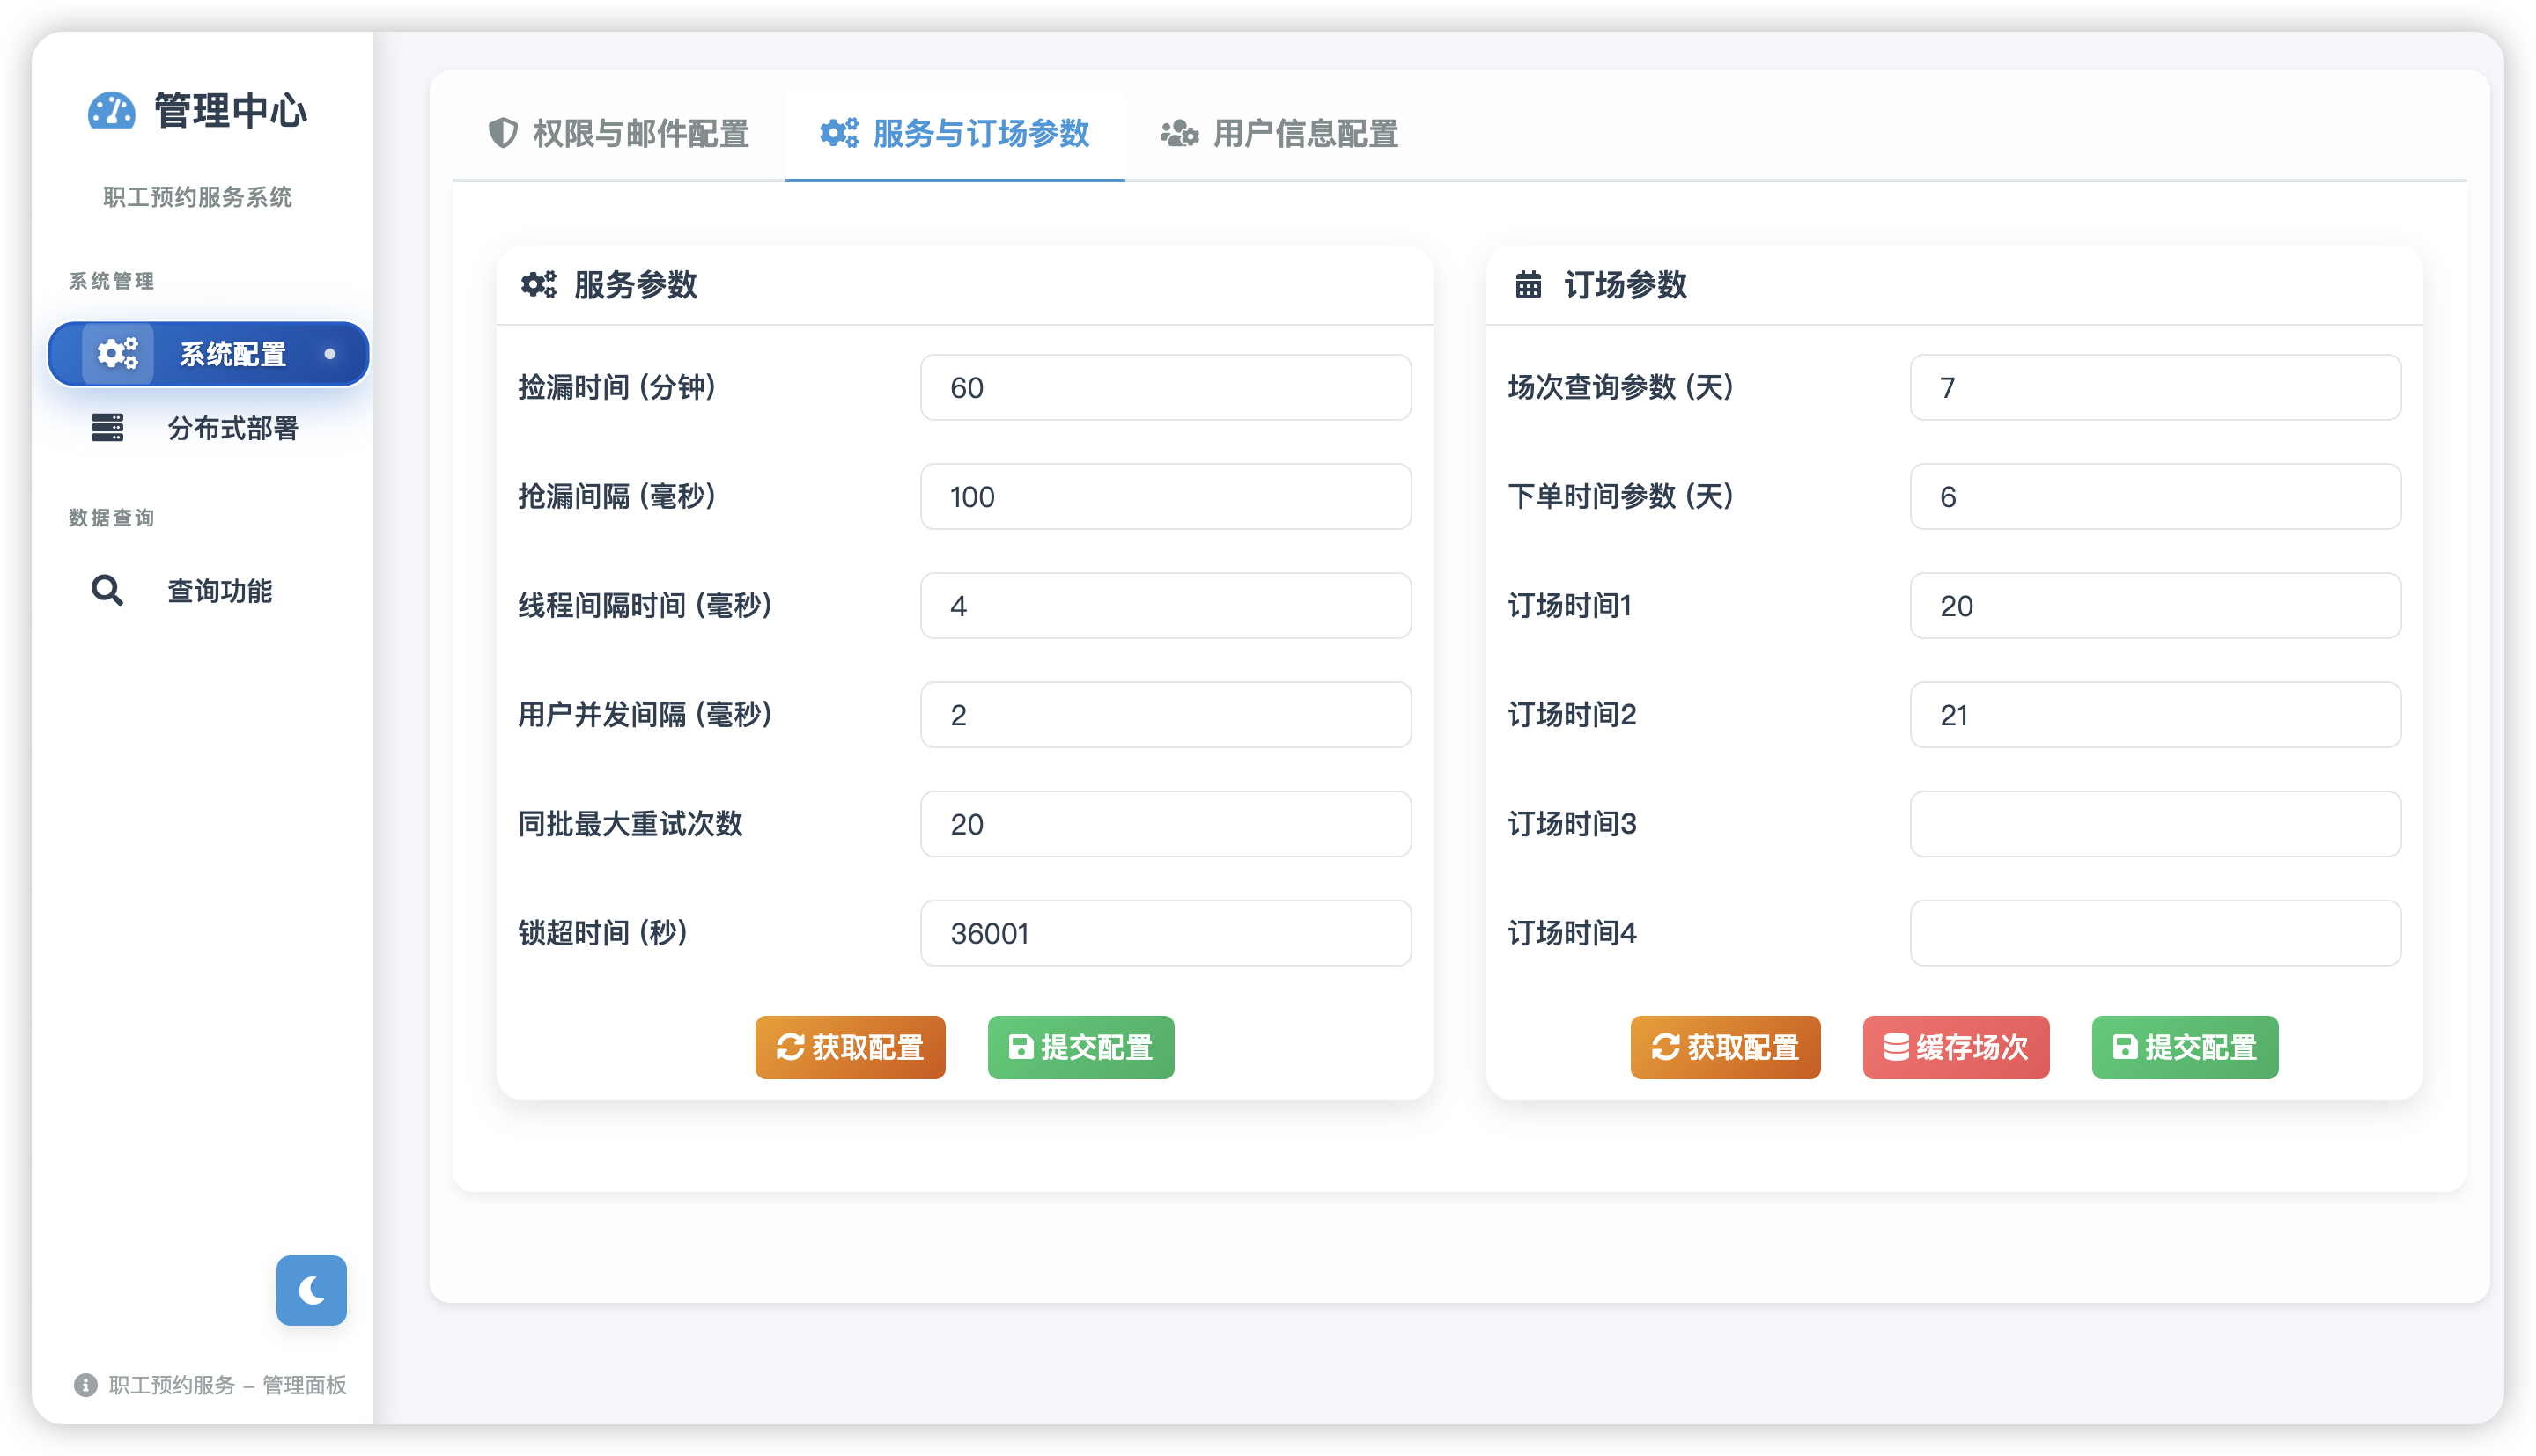This screenshot has width=2536, height=1456.
Task: Click the dashboard gauge logo icon
Action: (x=111, y=111)
